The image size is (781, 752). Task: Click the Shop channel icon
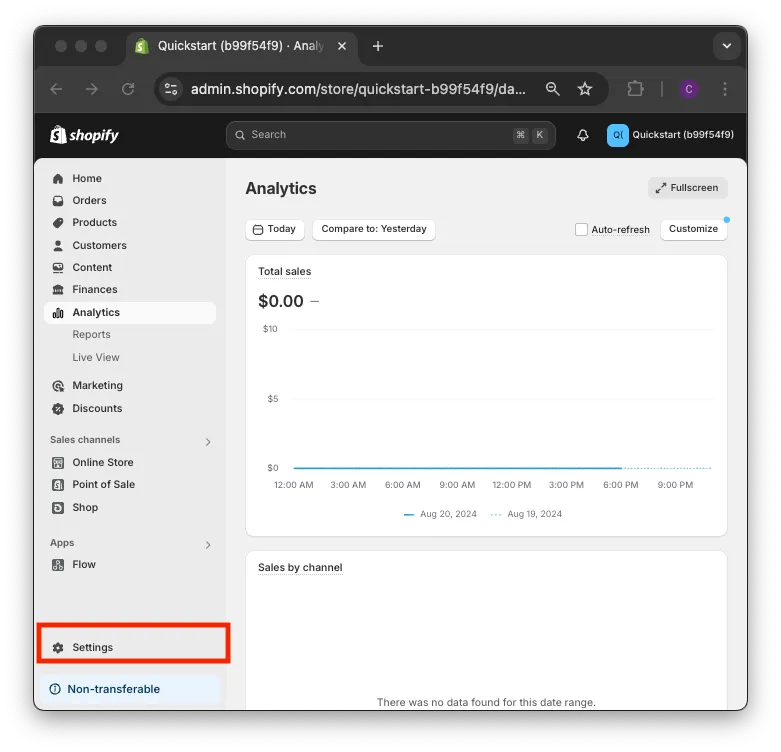tap(58, 507)
